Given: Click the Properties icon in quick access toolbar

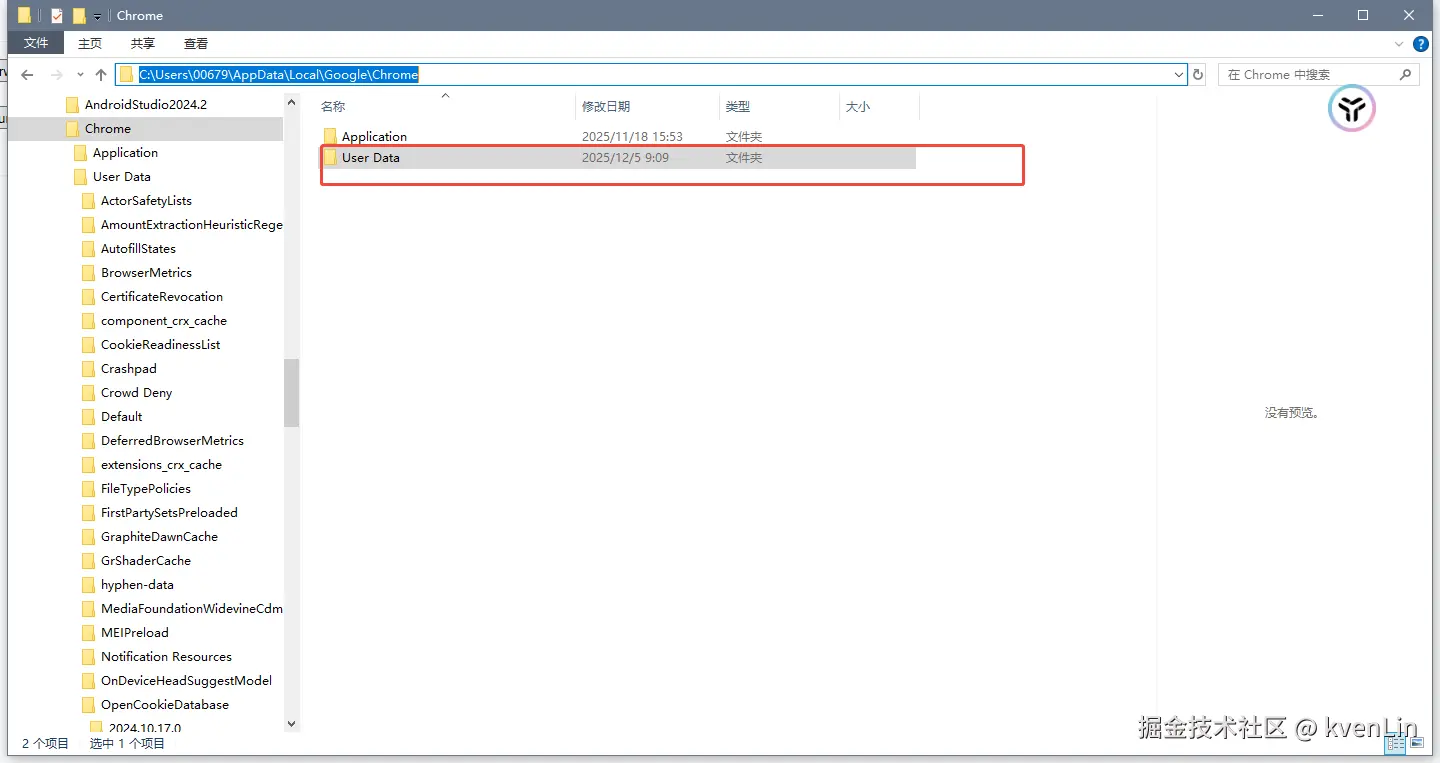Looking at the screenshot, I should tap(57, 16).
